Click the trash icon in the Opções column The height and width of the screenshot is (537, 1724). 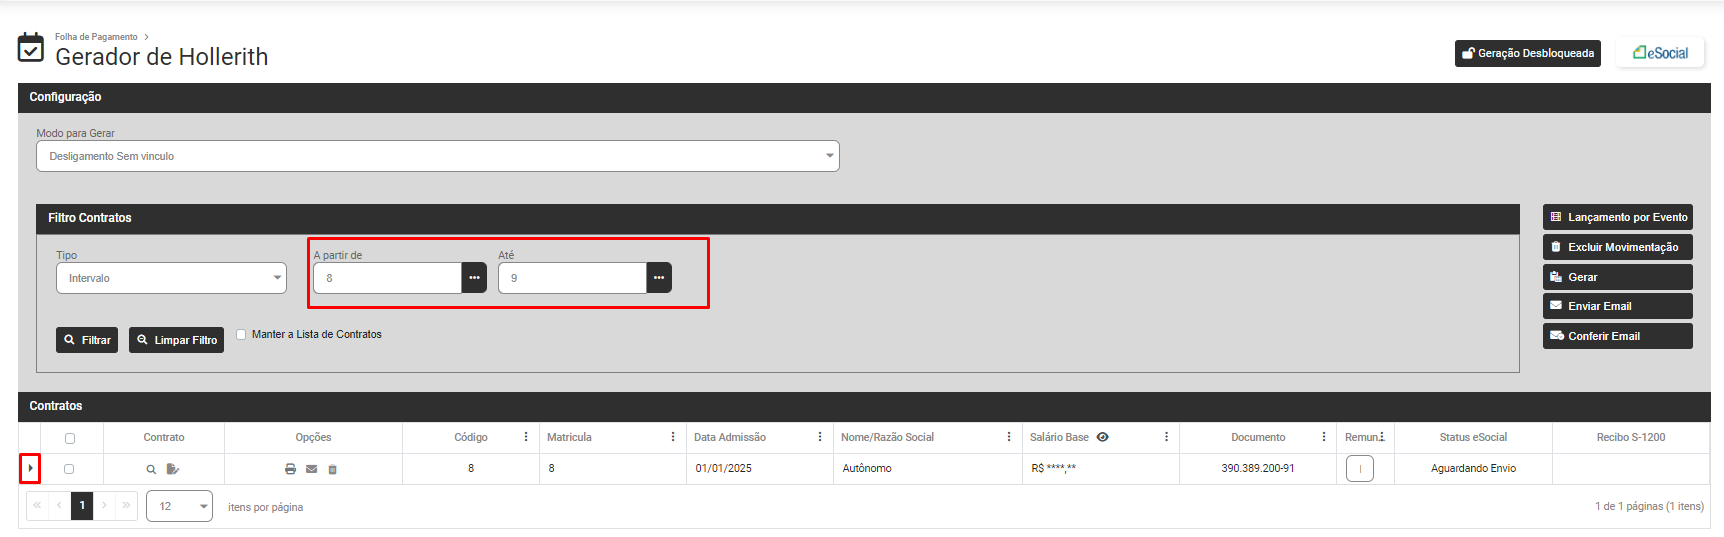point(333,469)
